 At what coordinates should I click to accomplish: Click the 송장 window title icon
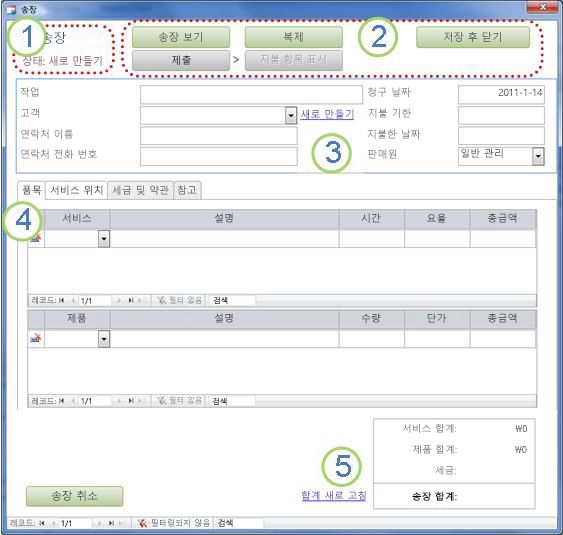click(x=12, y=10)
